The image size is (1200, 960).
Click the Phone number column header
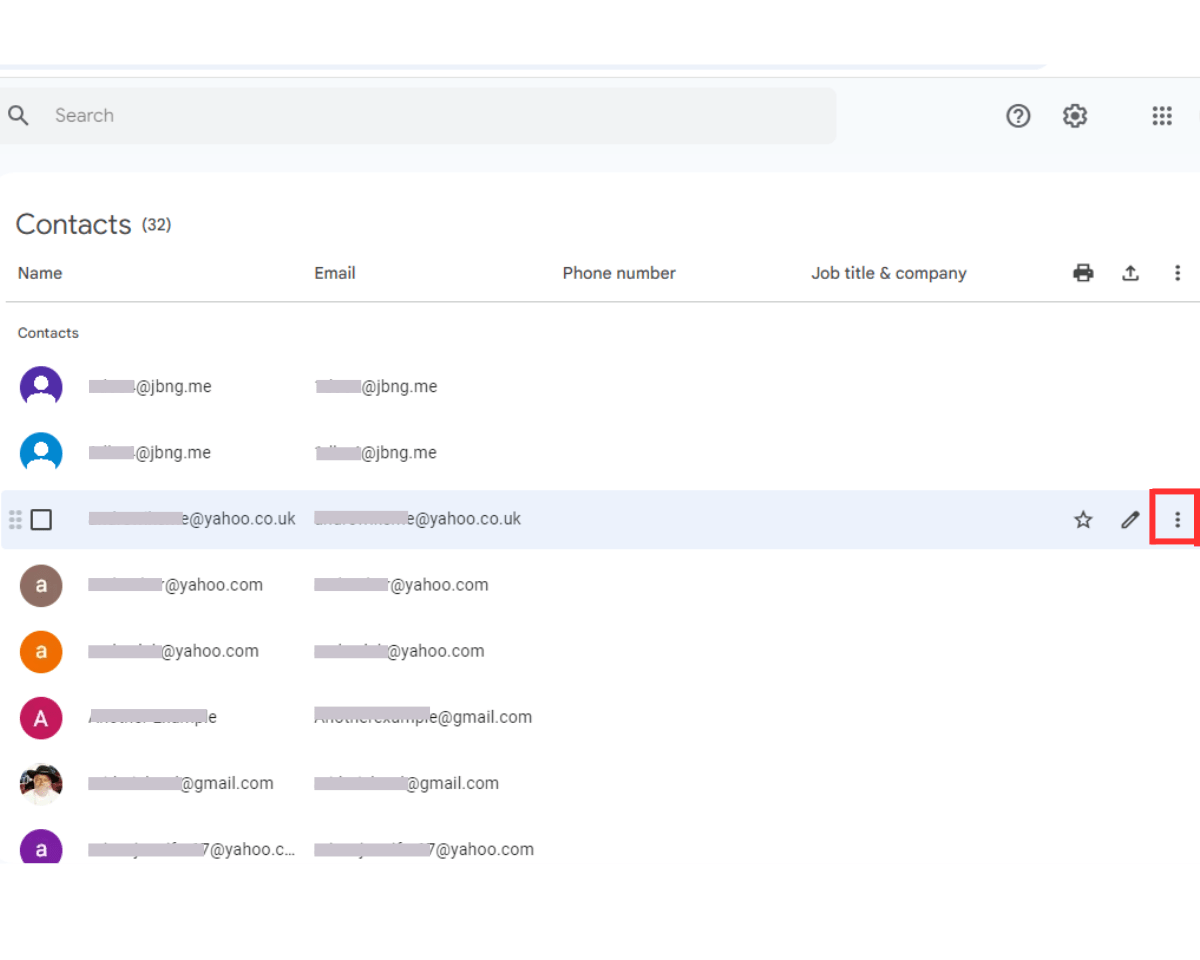[x=619, y=273]
